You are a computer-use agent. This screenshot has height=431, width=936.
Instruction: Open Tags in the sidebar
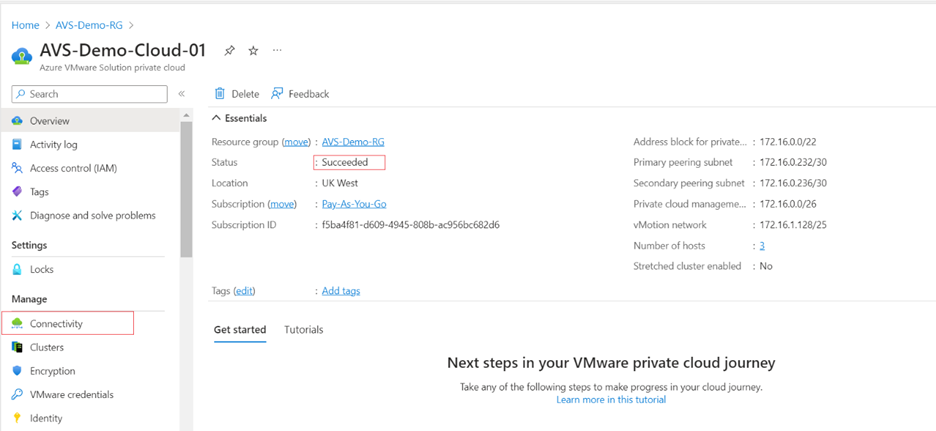click(x=90, y=192)
